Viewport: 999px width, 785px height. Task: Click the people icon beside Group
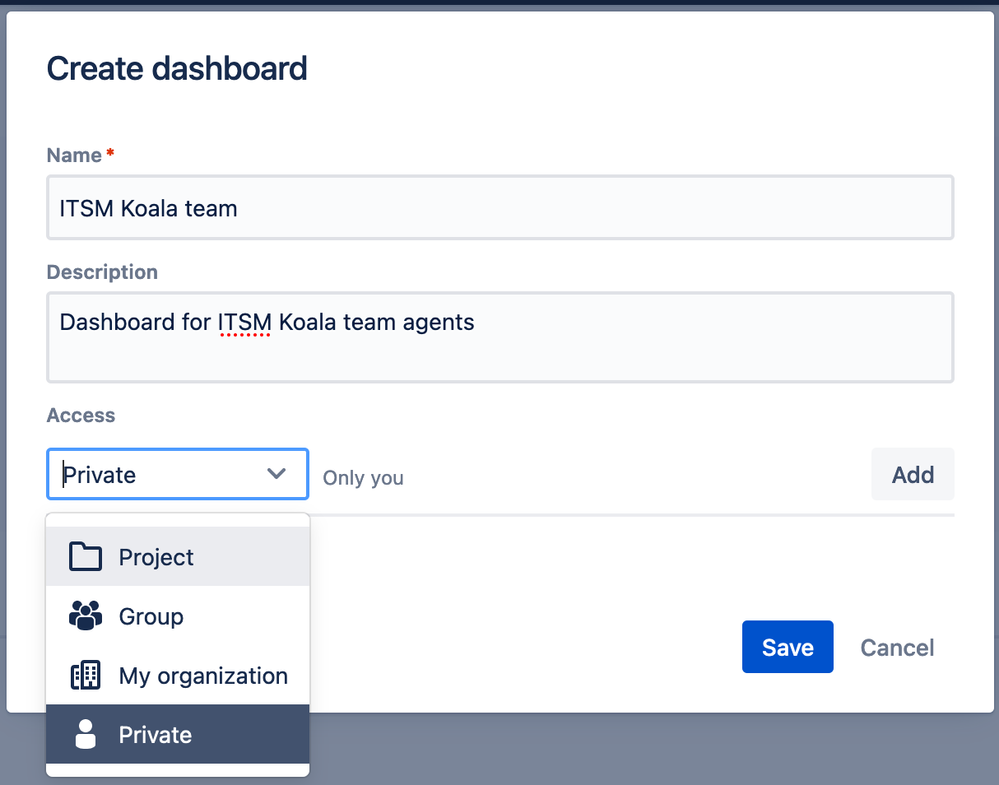click(x=85, y=616)
